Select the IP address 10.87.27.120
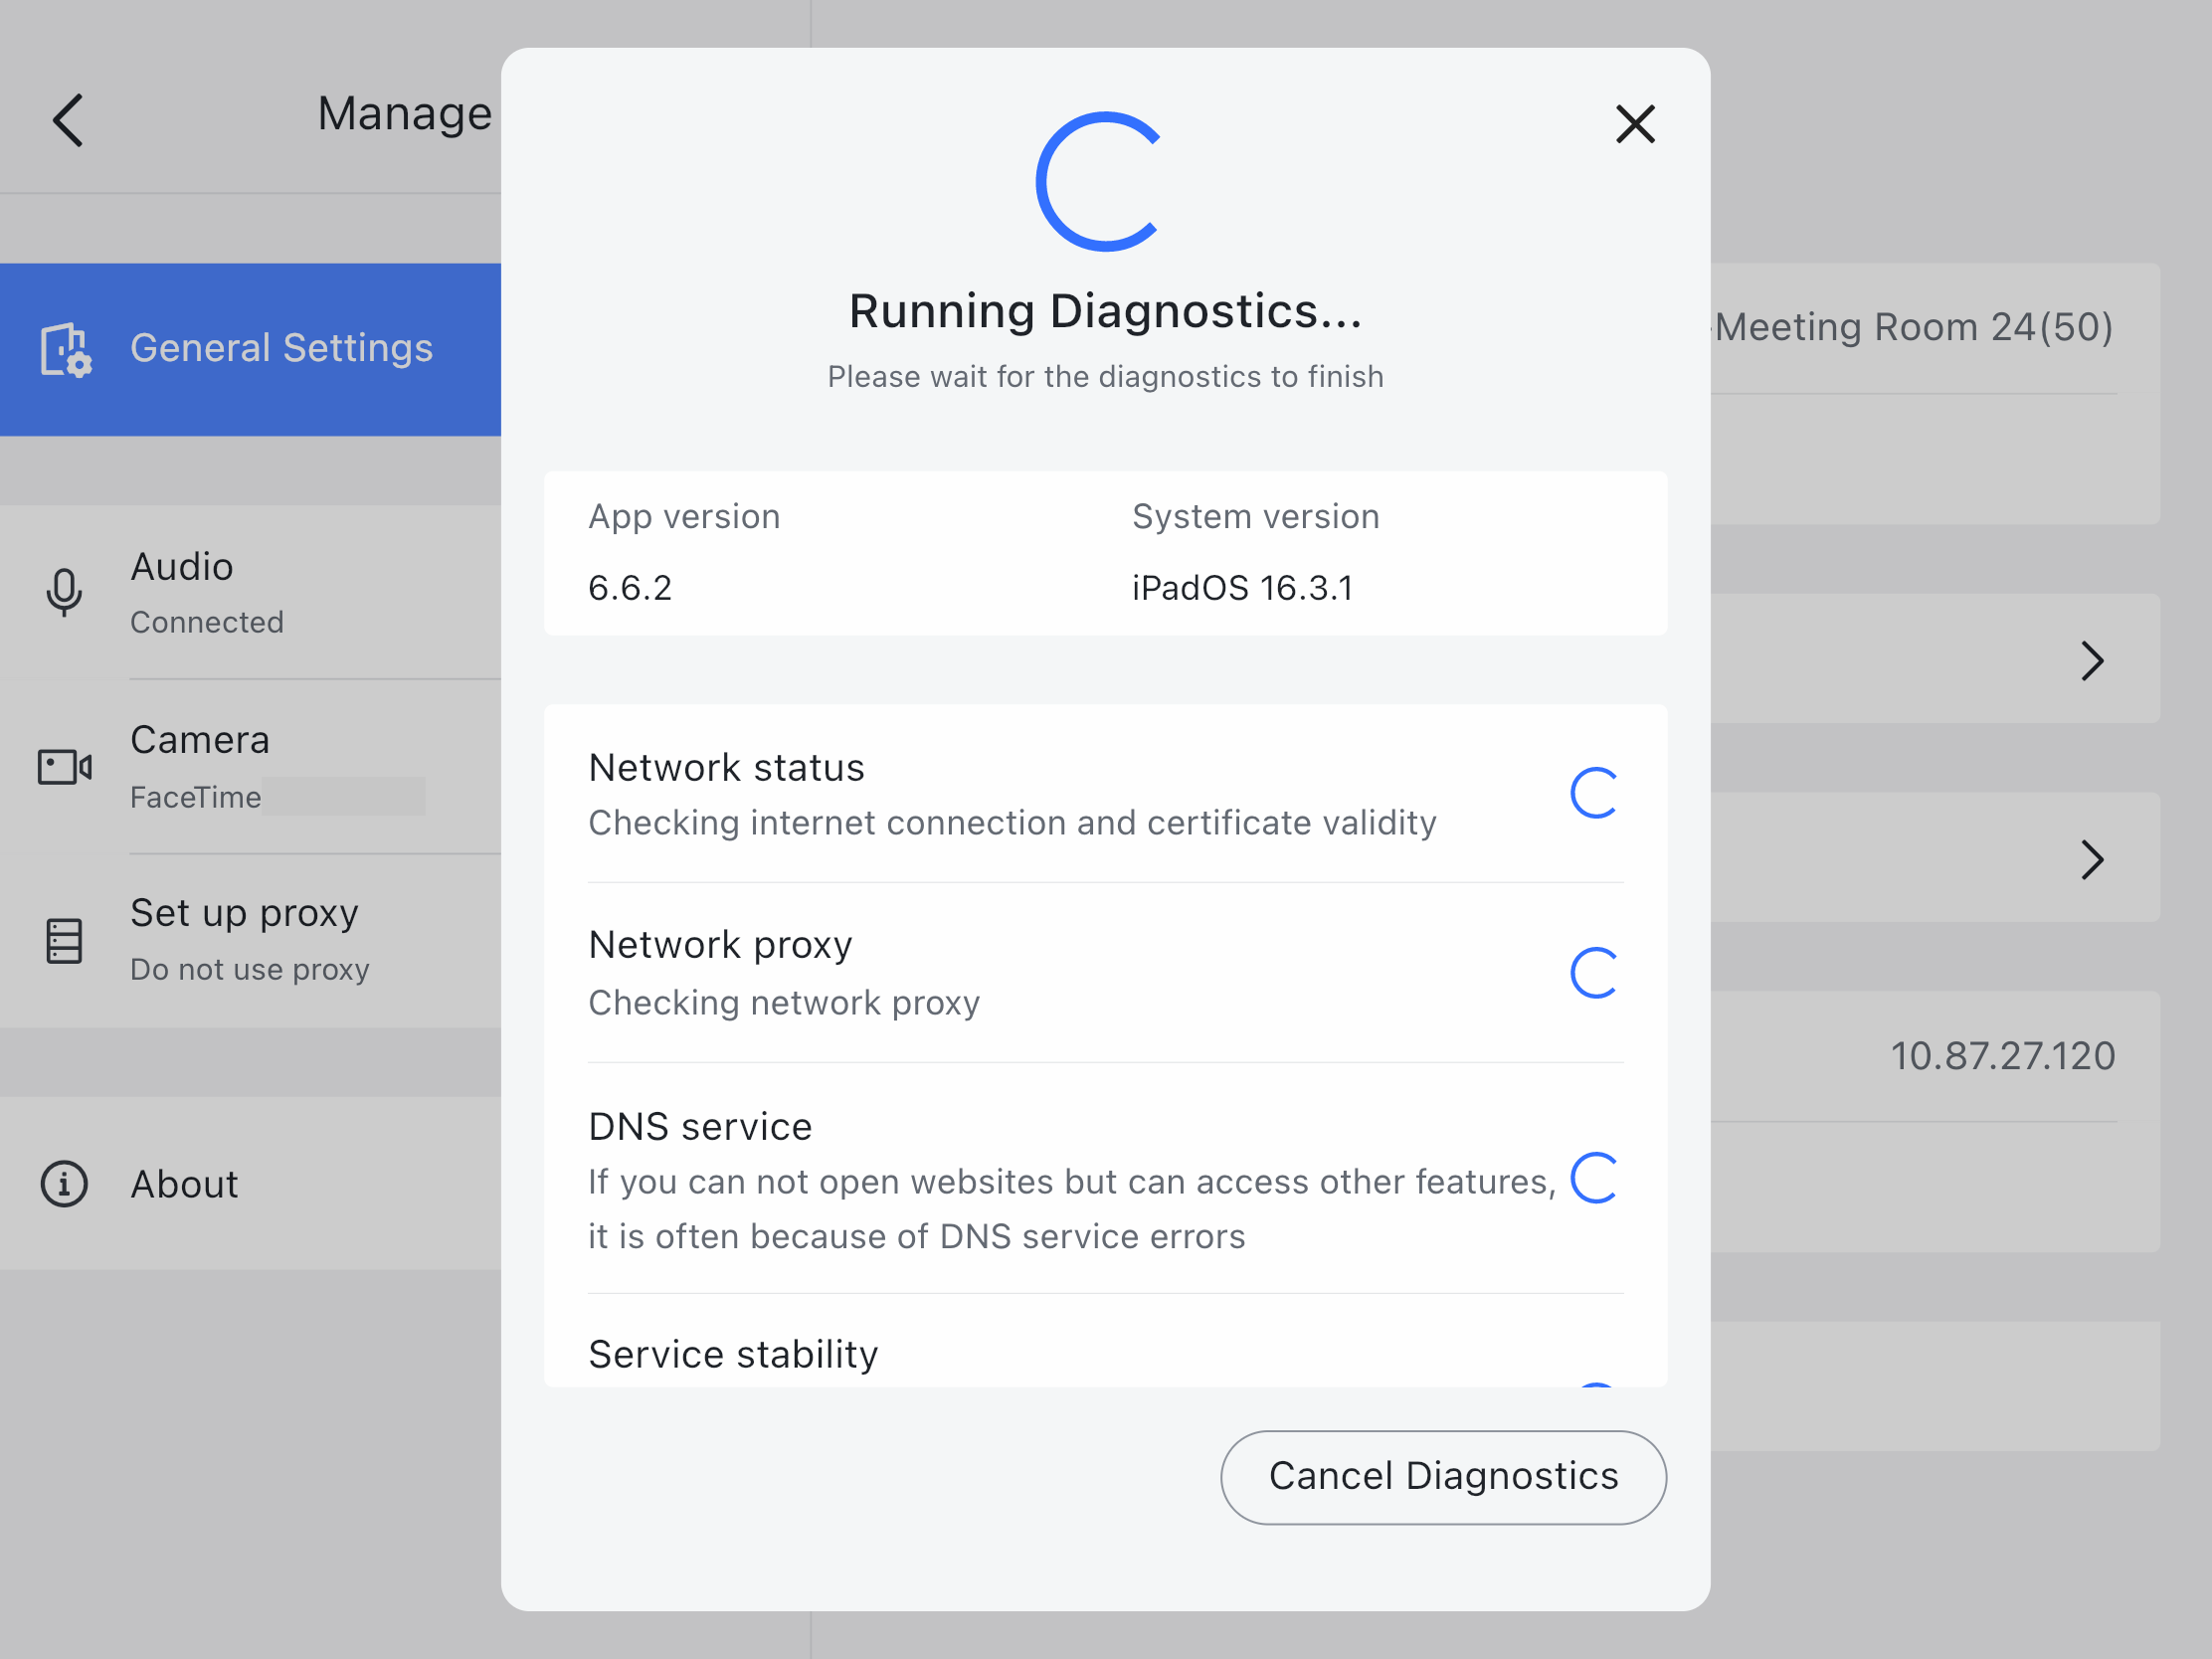This screenshot has width=2212, height=1659. click(2003, 1054)
